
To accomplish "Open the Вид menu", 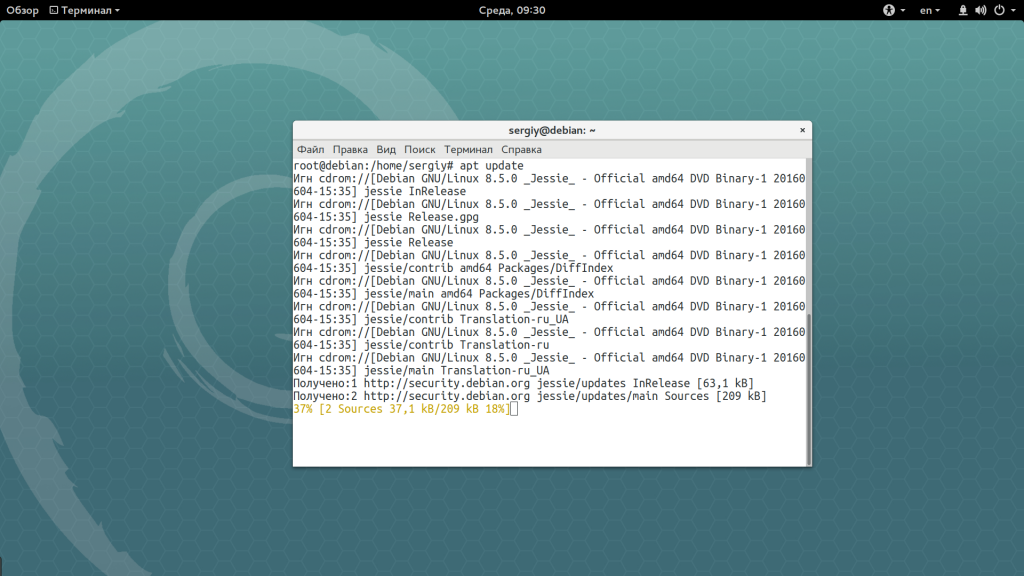I will pyautogui.click(x=386, y=149).
